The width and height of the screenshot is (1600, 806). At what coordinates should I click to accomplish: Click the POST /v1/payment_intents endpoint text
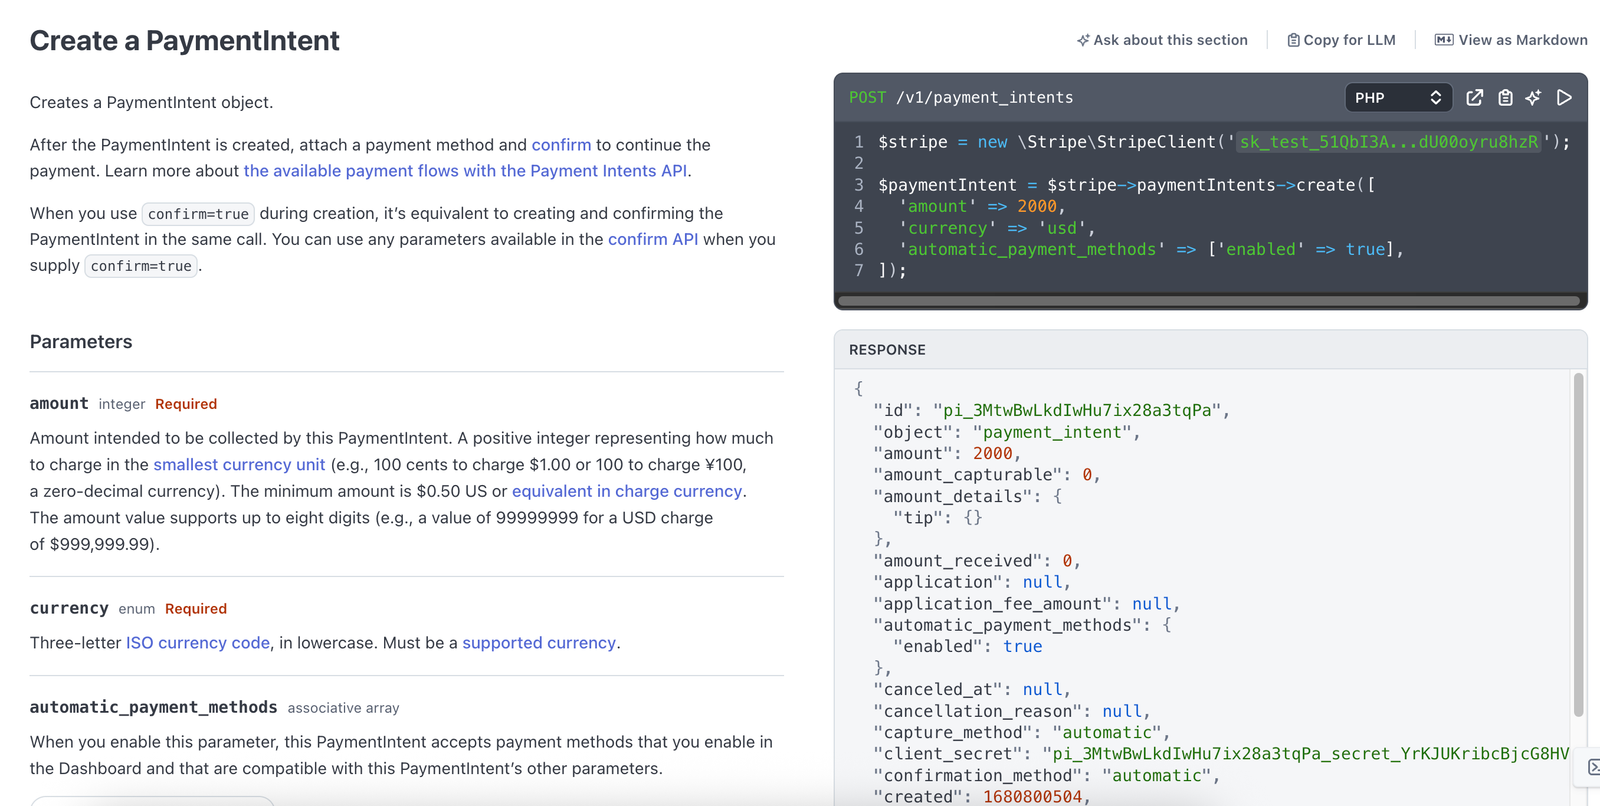click(x=961, y=97)
